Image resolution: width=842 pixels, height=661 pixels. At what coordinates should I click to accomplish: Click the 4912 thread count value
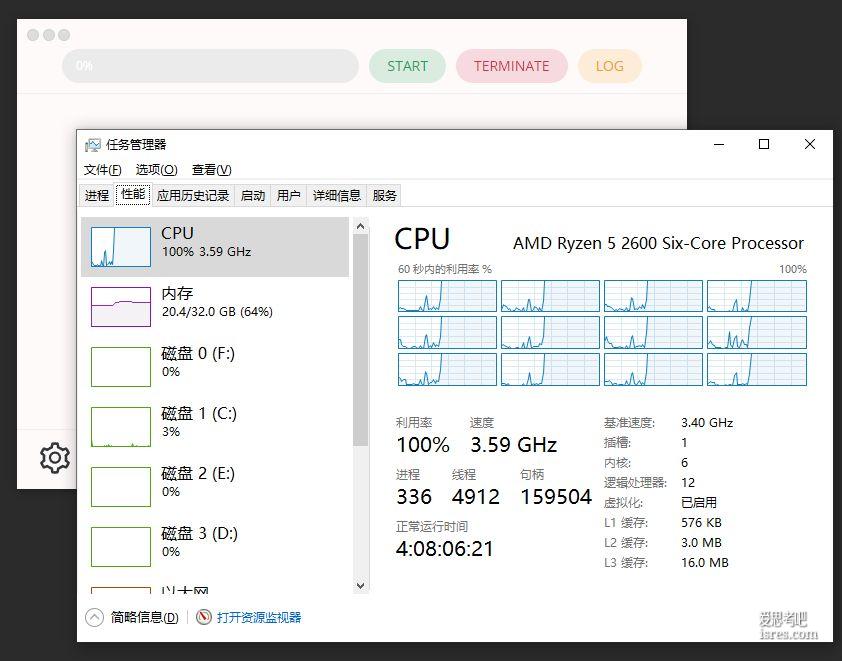tap(476, 497)
